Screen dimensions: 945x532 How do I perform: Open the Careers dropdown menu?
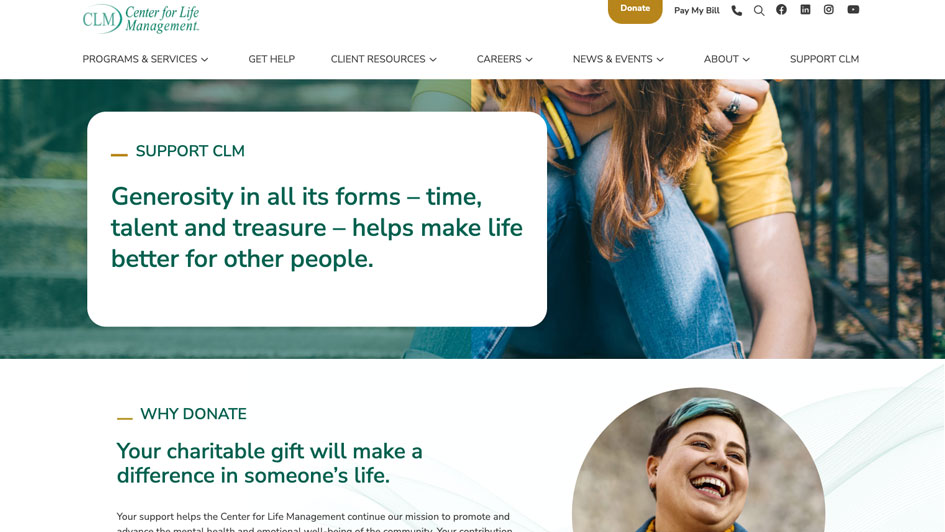pos(504,59)
